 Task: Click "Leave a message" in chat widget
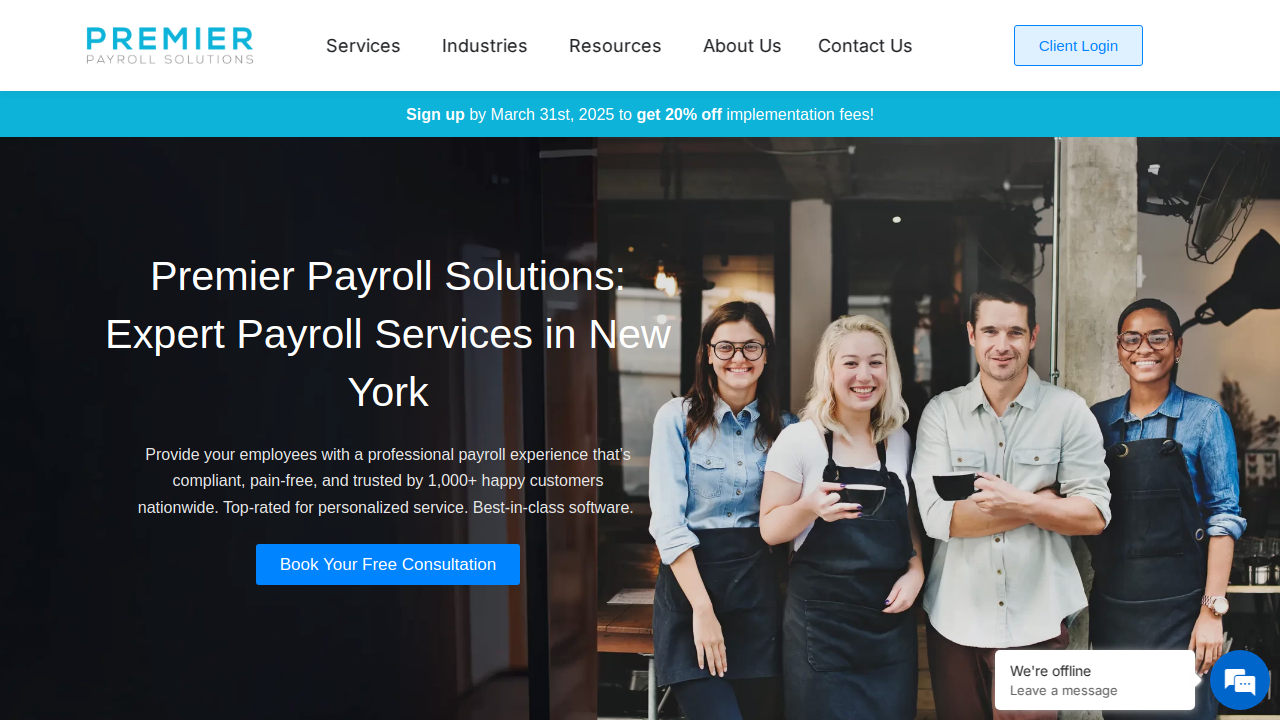click(1063, 691)
